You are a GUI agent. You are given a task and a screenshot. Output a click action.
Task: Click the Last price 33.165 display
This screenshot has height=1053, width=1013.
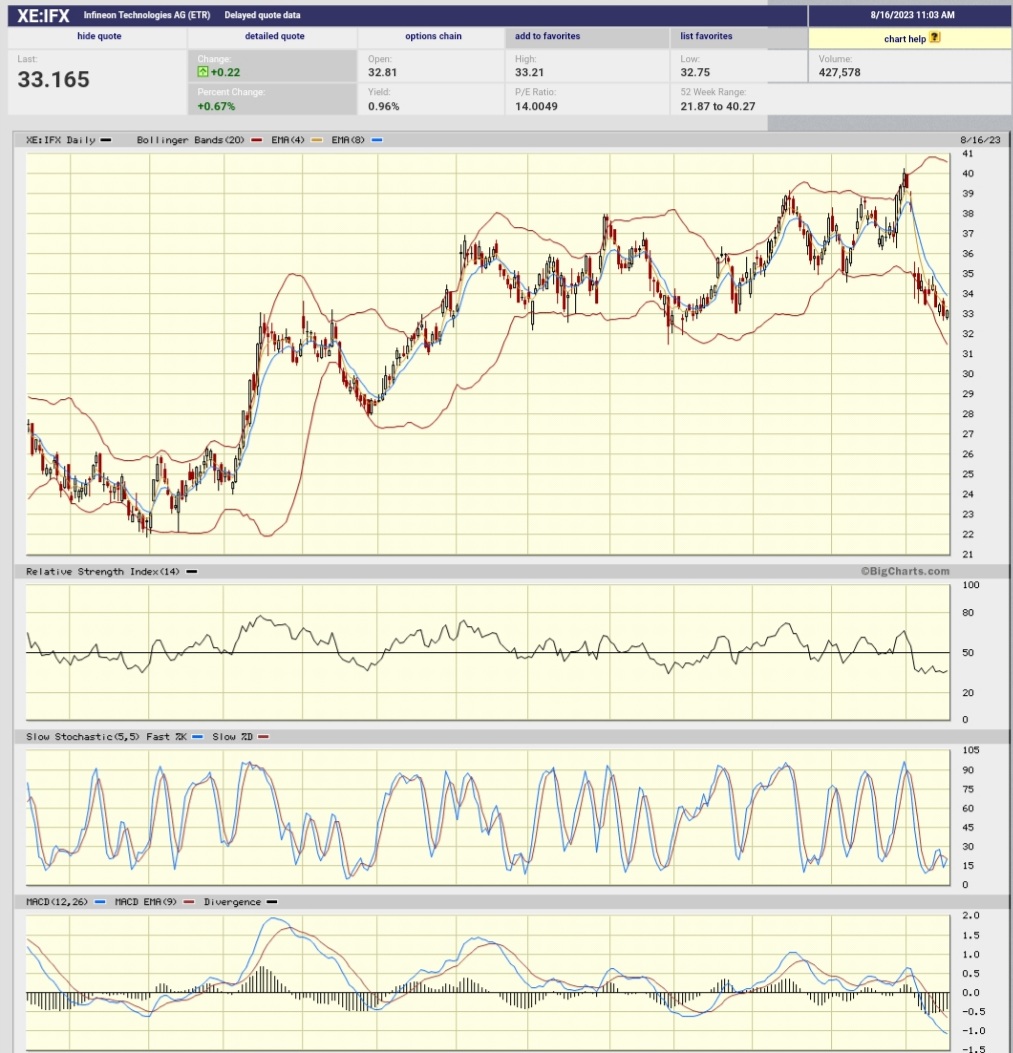pos(52,79)
